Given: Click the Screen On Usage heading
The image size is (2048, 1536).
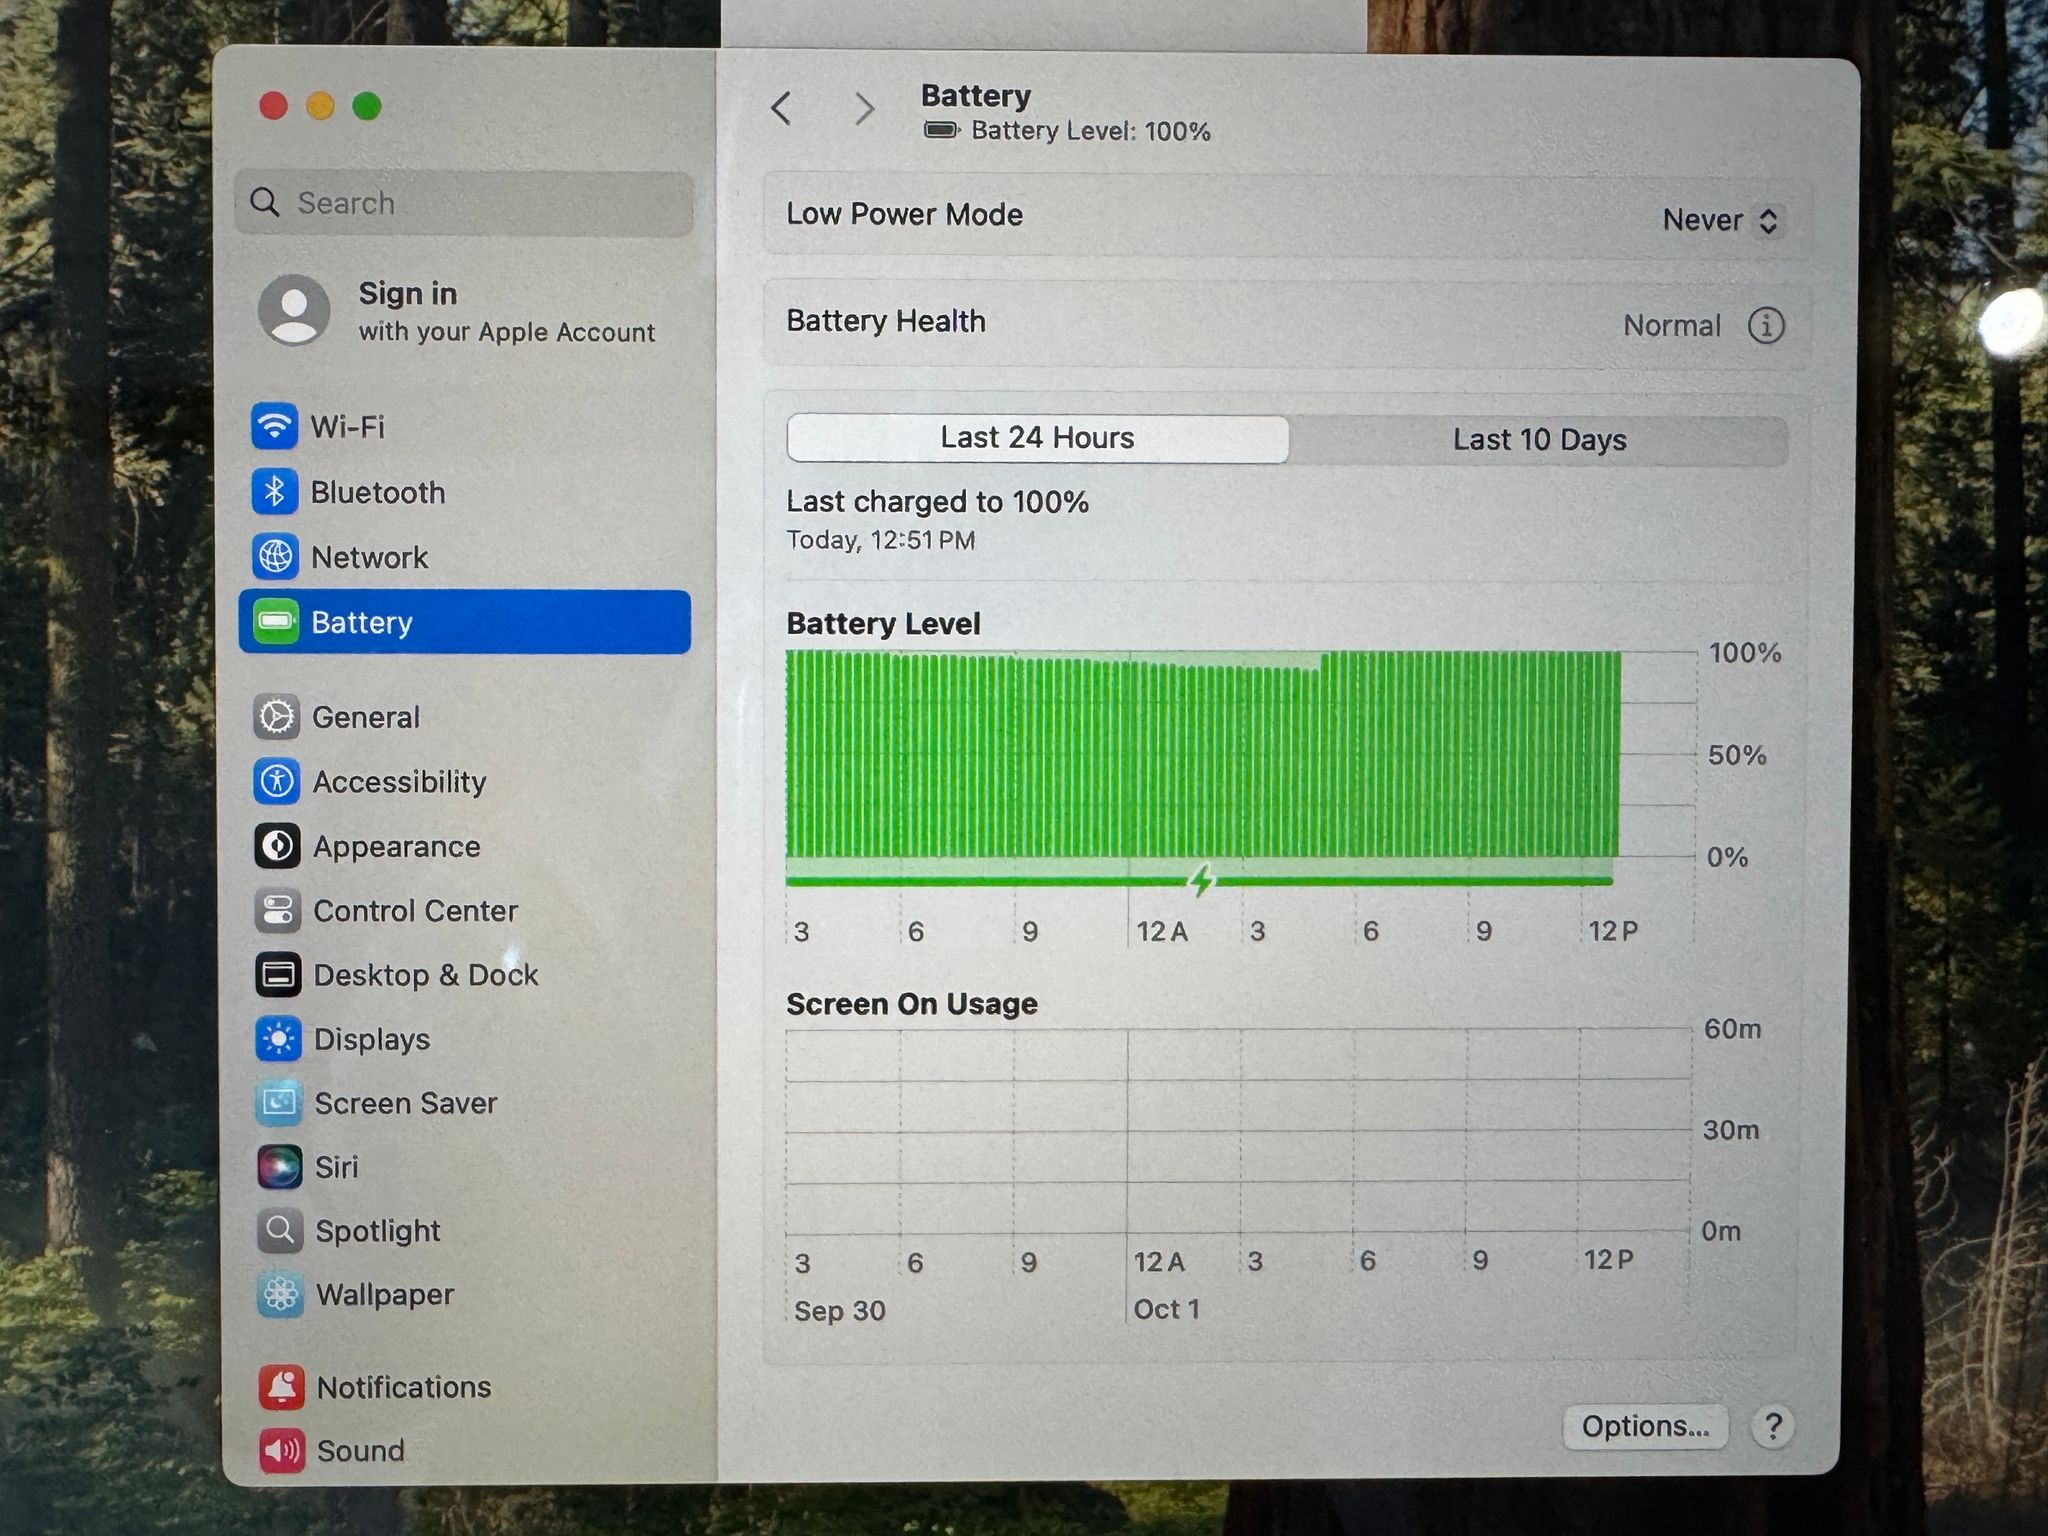Looking at the screenshot, I should [x=911, y=1003].
